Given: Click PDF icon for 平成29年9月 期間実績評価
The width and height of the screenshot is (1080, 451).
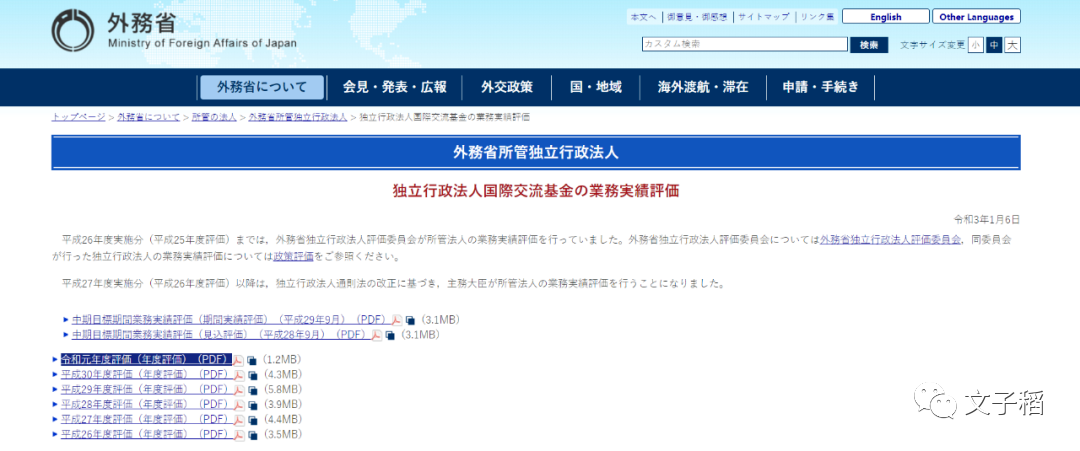Looking at the screenshot, I should click(397, 320).
